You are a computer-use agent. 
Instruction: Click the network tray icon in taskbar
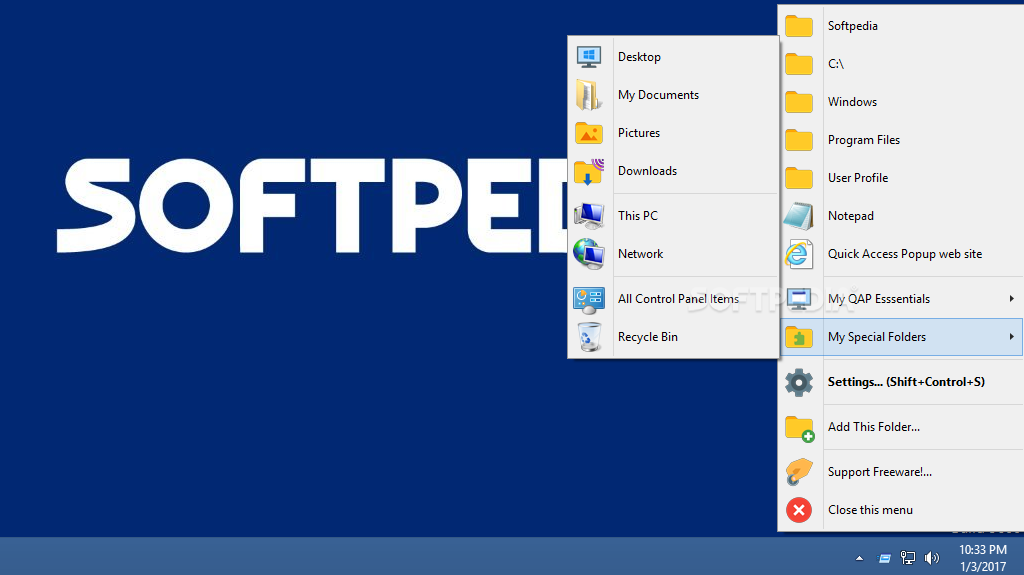coord(908,557)
